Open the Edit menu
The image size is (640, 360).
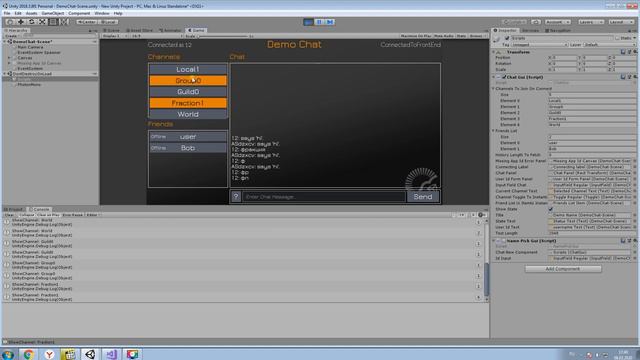18,13
